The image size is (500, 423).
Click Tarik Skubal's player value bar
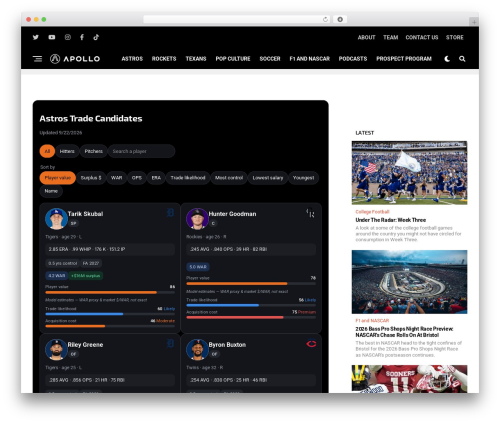coord(110,292)
